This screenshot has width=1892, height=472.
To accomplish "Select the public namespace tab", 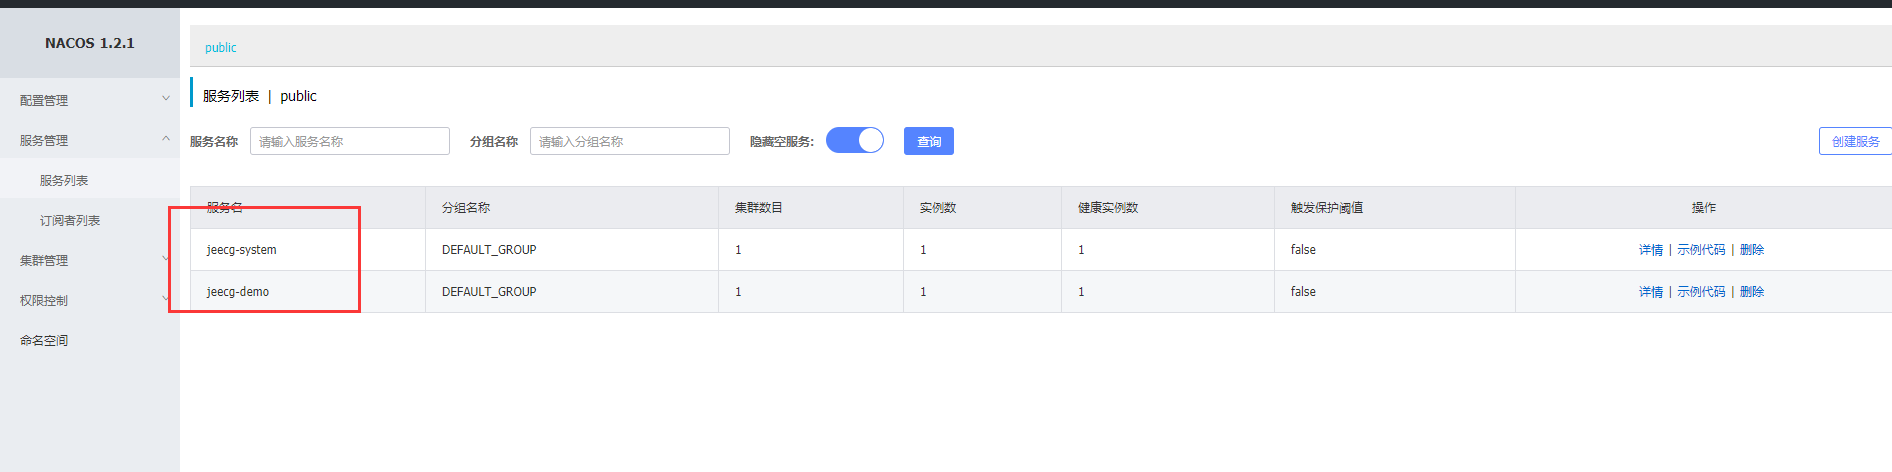I will pyautogui.click(x=221, y=47).
